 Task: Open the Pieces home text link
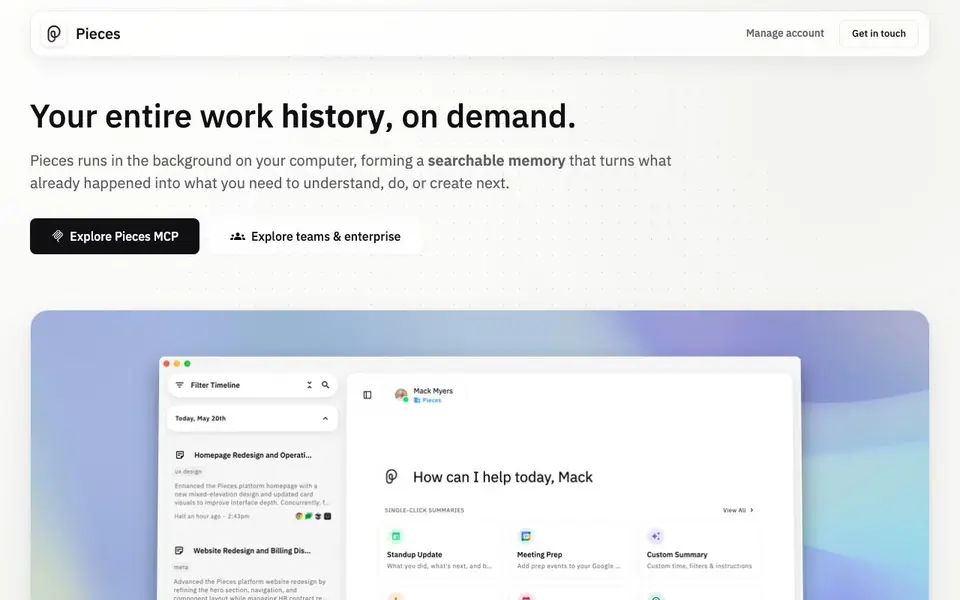tap(98, 34)
